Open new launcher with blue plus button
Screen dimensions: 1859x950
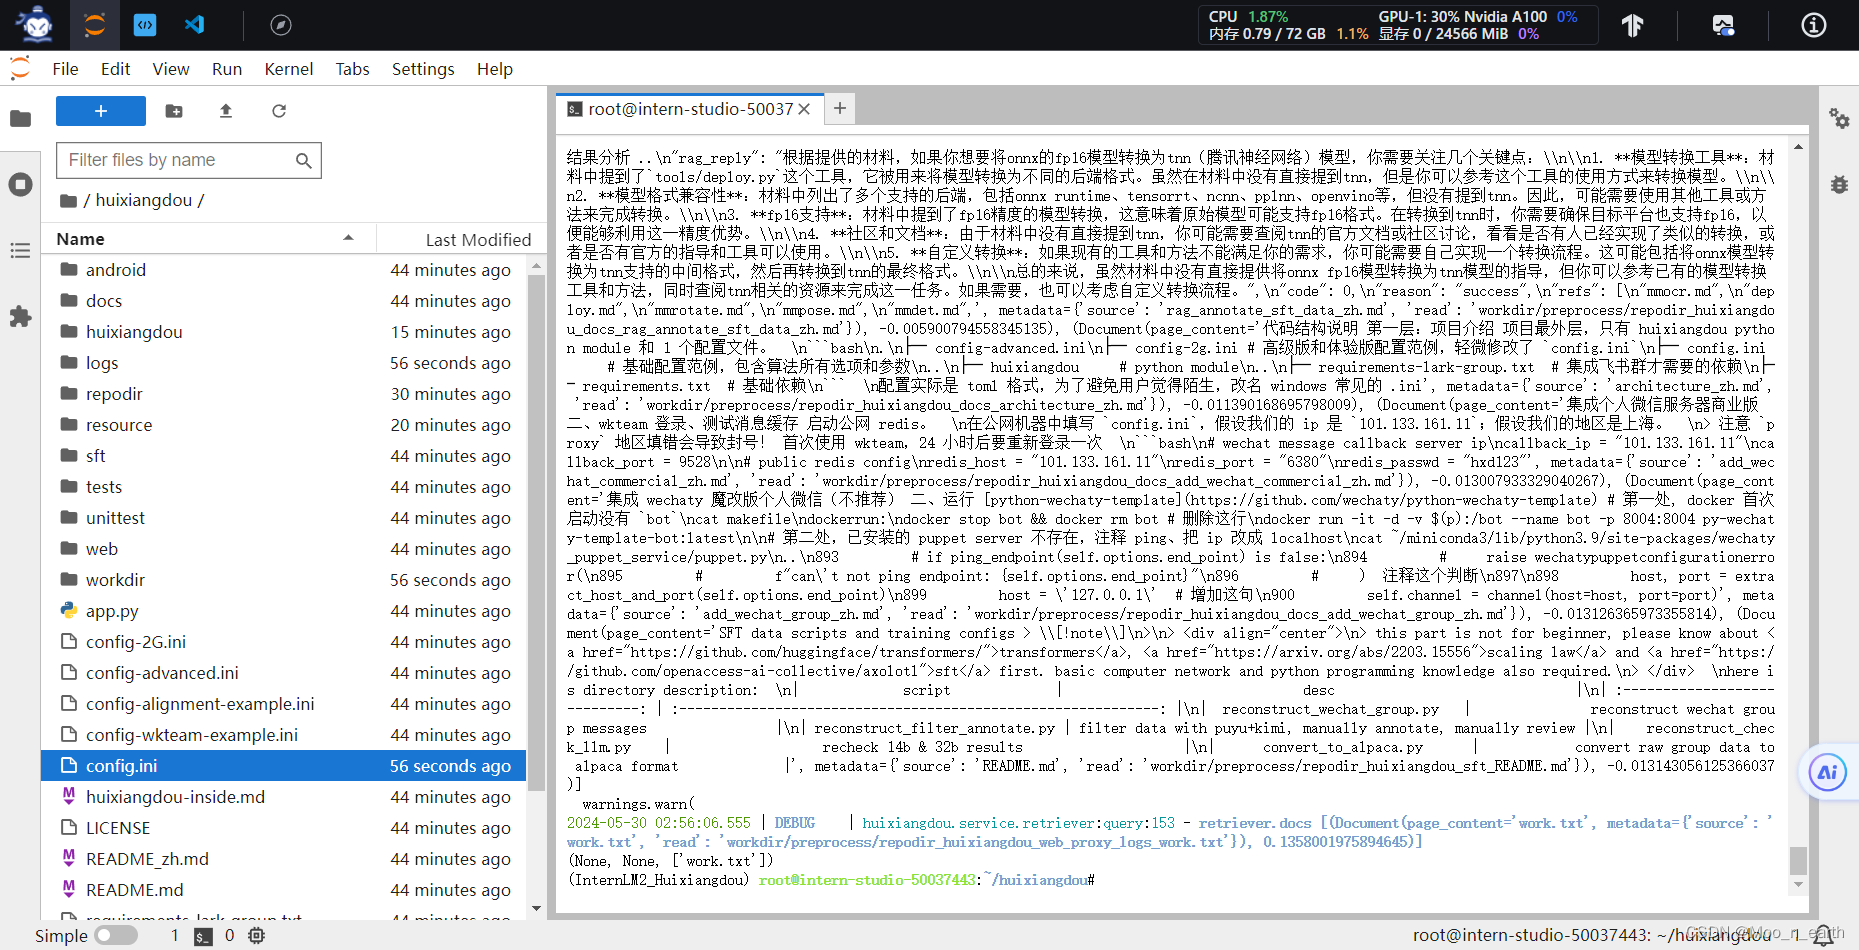[101, 111]
